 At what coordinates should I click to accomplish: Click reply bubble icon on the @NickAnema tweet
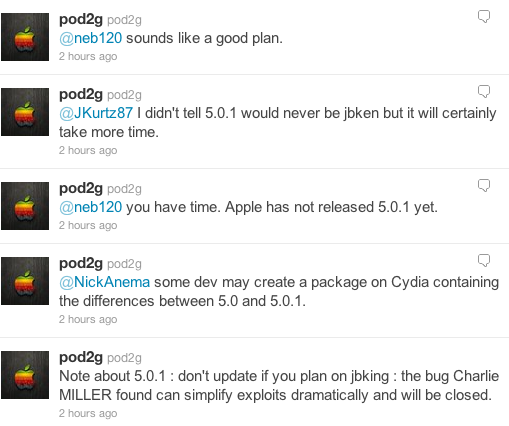pyautogui.click(x=484, y=260)
